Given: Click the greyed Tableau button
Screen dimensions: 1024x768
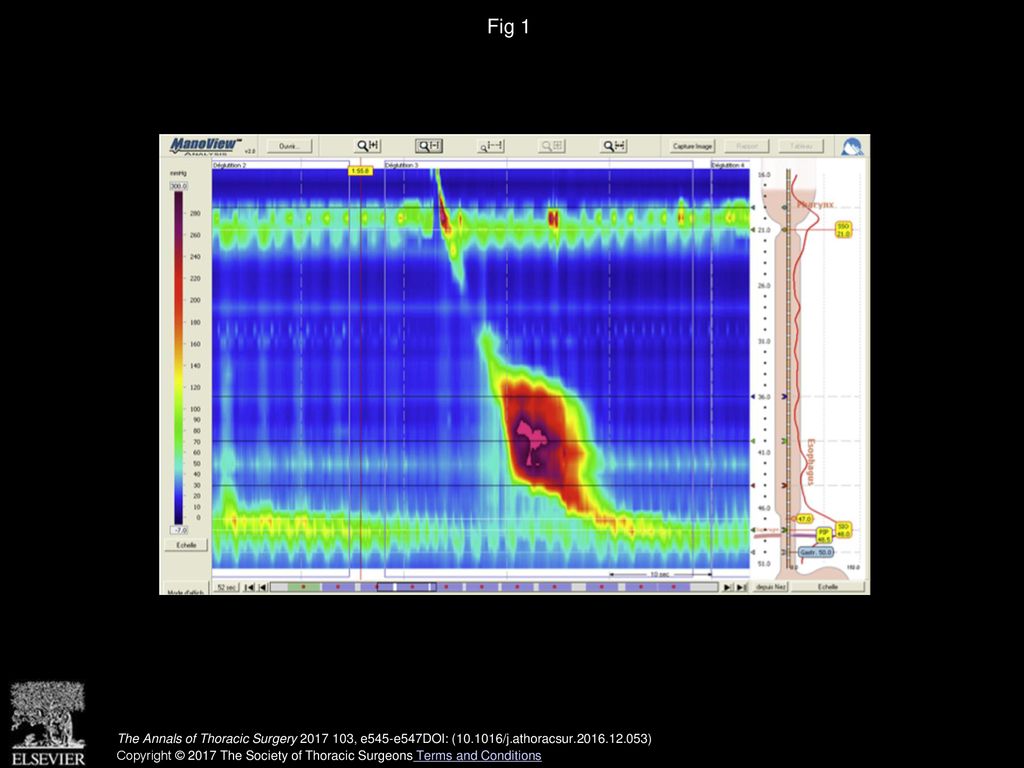Looking at the screenshot, I should pyautogui.click(x=801, y=146).
